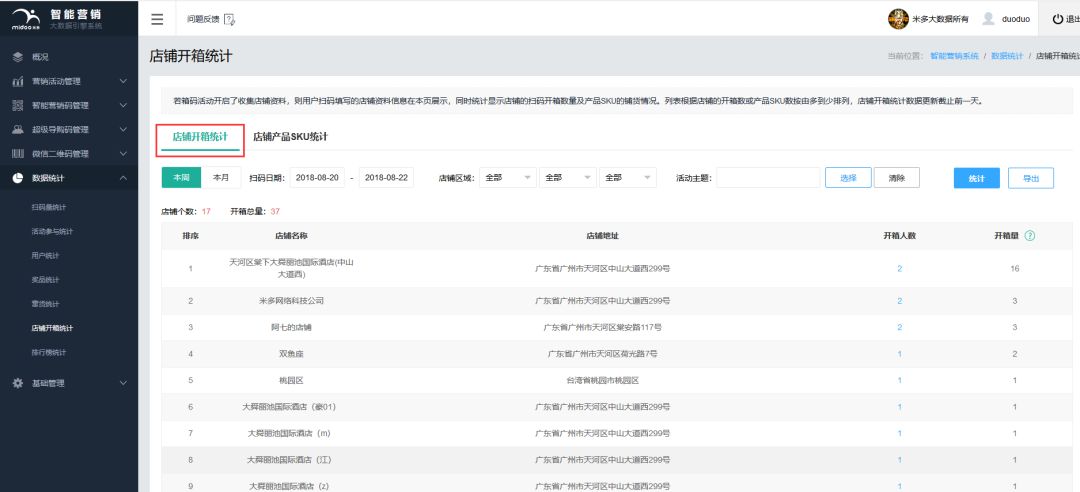The width and height of the screenshot is (1080, 492).
Task: Click the store name 阿七的店铺
Action: [291, 327]
